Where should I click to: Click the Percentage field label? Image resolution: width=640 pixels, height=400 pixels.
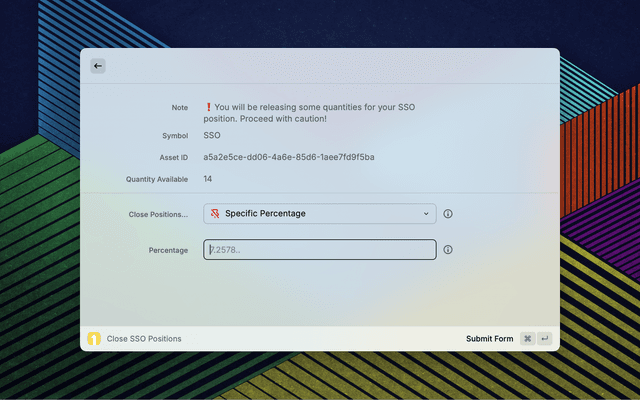(168, 250)
